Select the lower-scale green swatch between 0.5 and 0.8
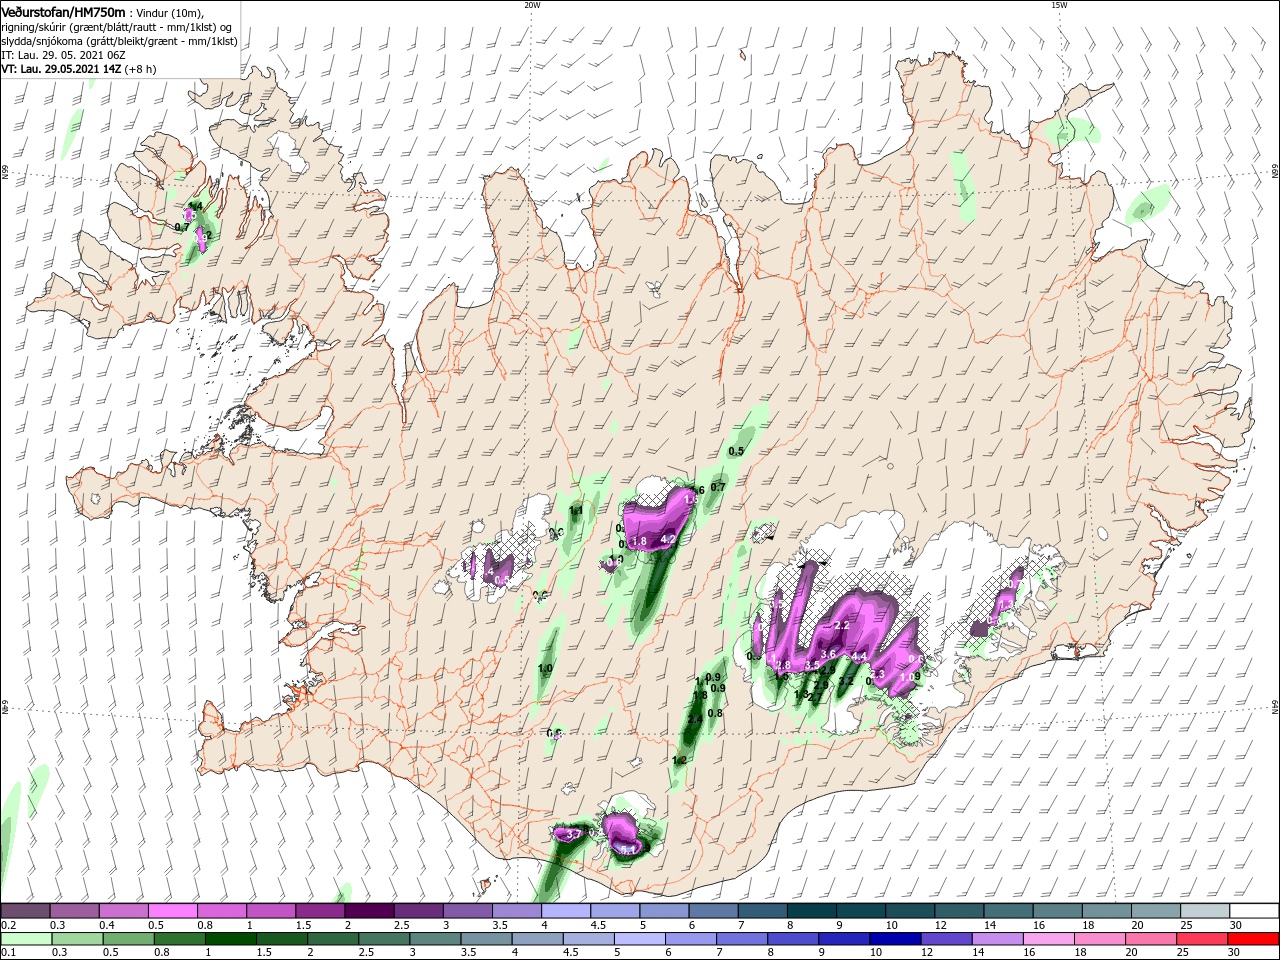 tap(129, 939)
